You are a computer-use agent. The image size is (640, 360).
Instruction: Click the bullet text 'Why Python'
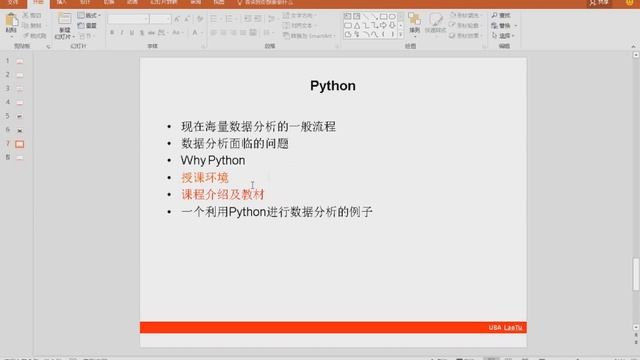click(x=213, y=160)
